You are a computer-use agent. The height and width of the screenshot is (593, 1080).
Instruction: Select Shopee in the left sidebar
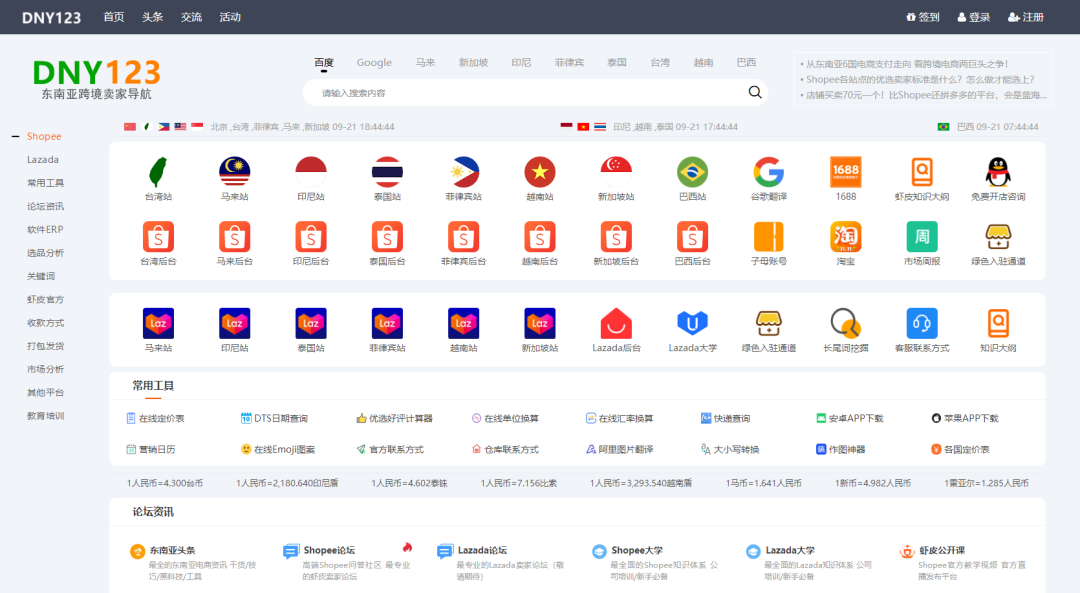[44, 136]
